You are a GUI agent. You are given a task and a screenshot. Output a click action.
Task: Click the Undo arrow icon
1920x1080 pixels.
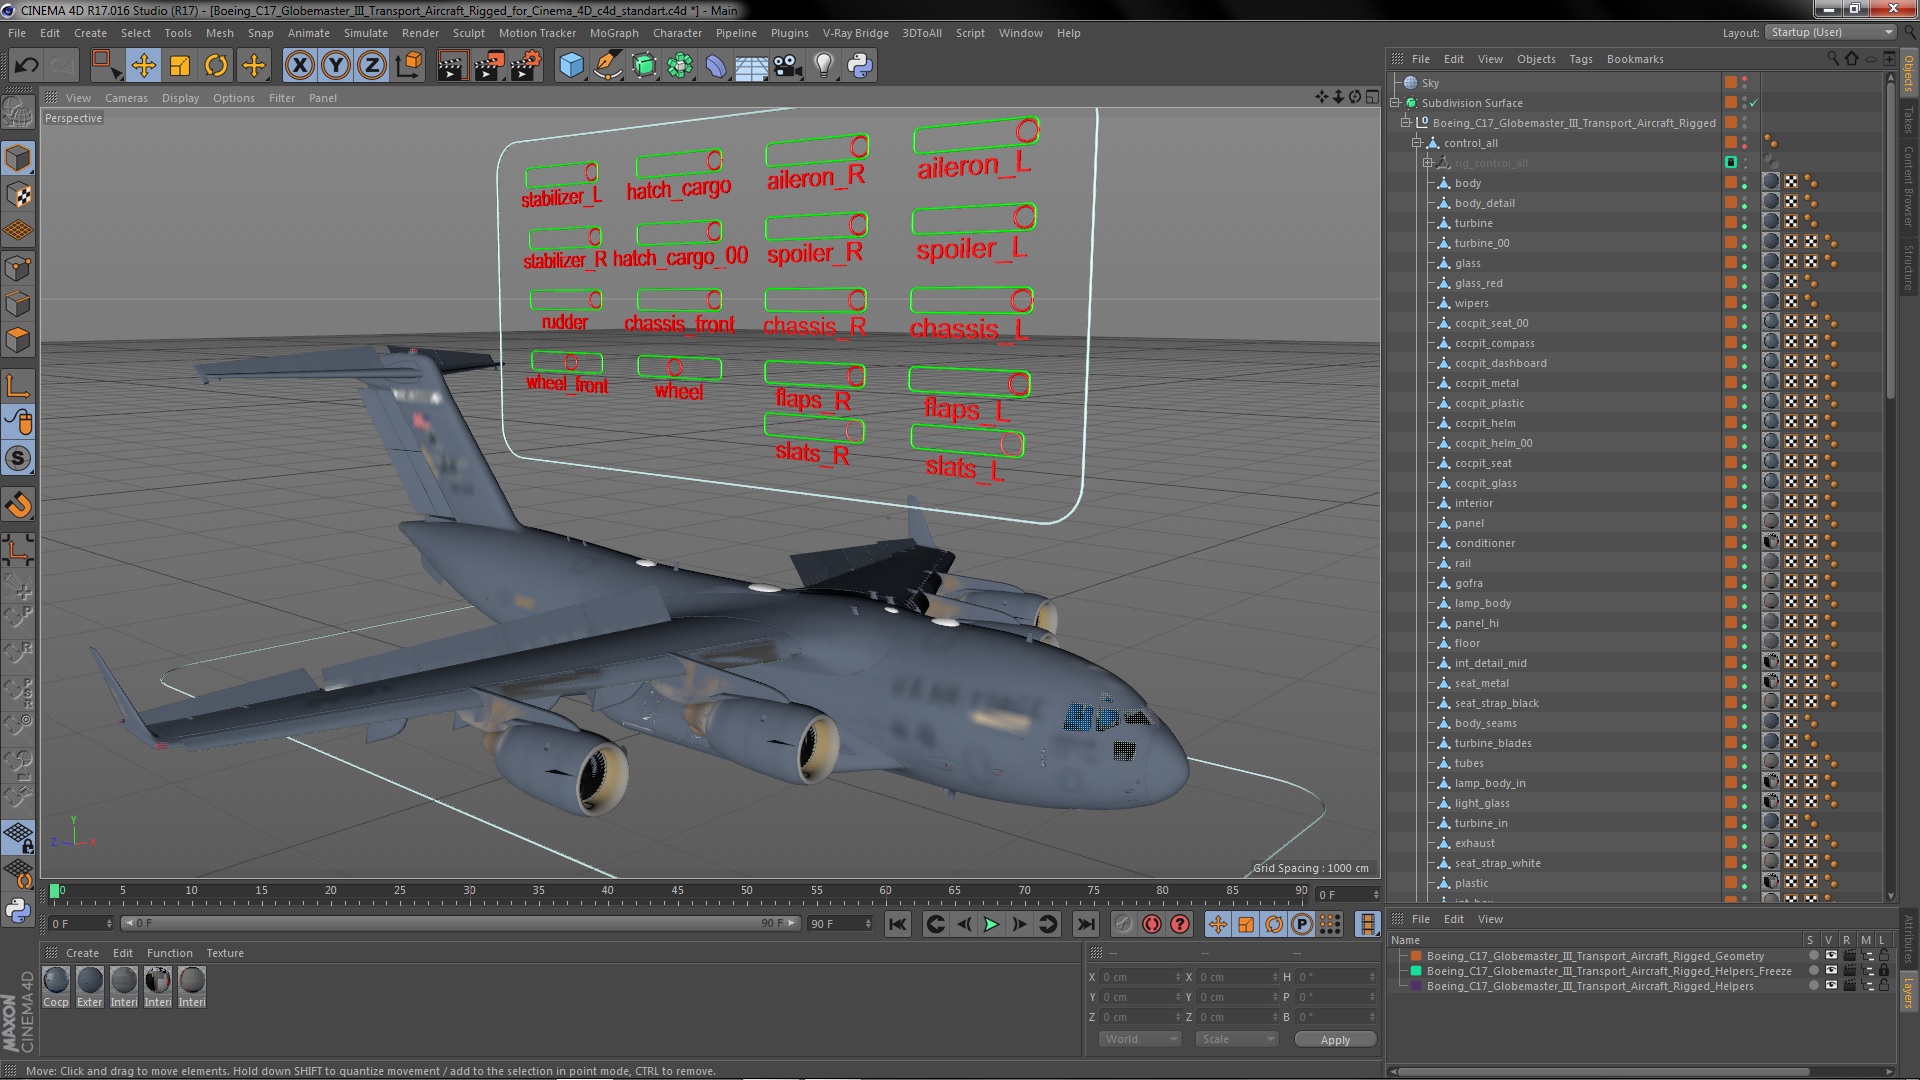tap(26, 66)
